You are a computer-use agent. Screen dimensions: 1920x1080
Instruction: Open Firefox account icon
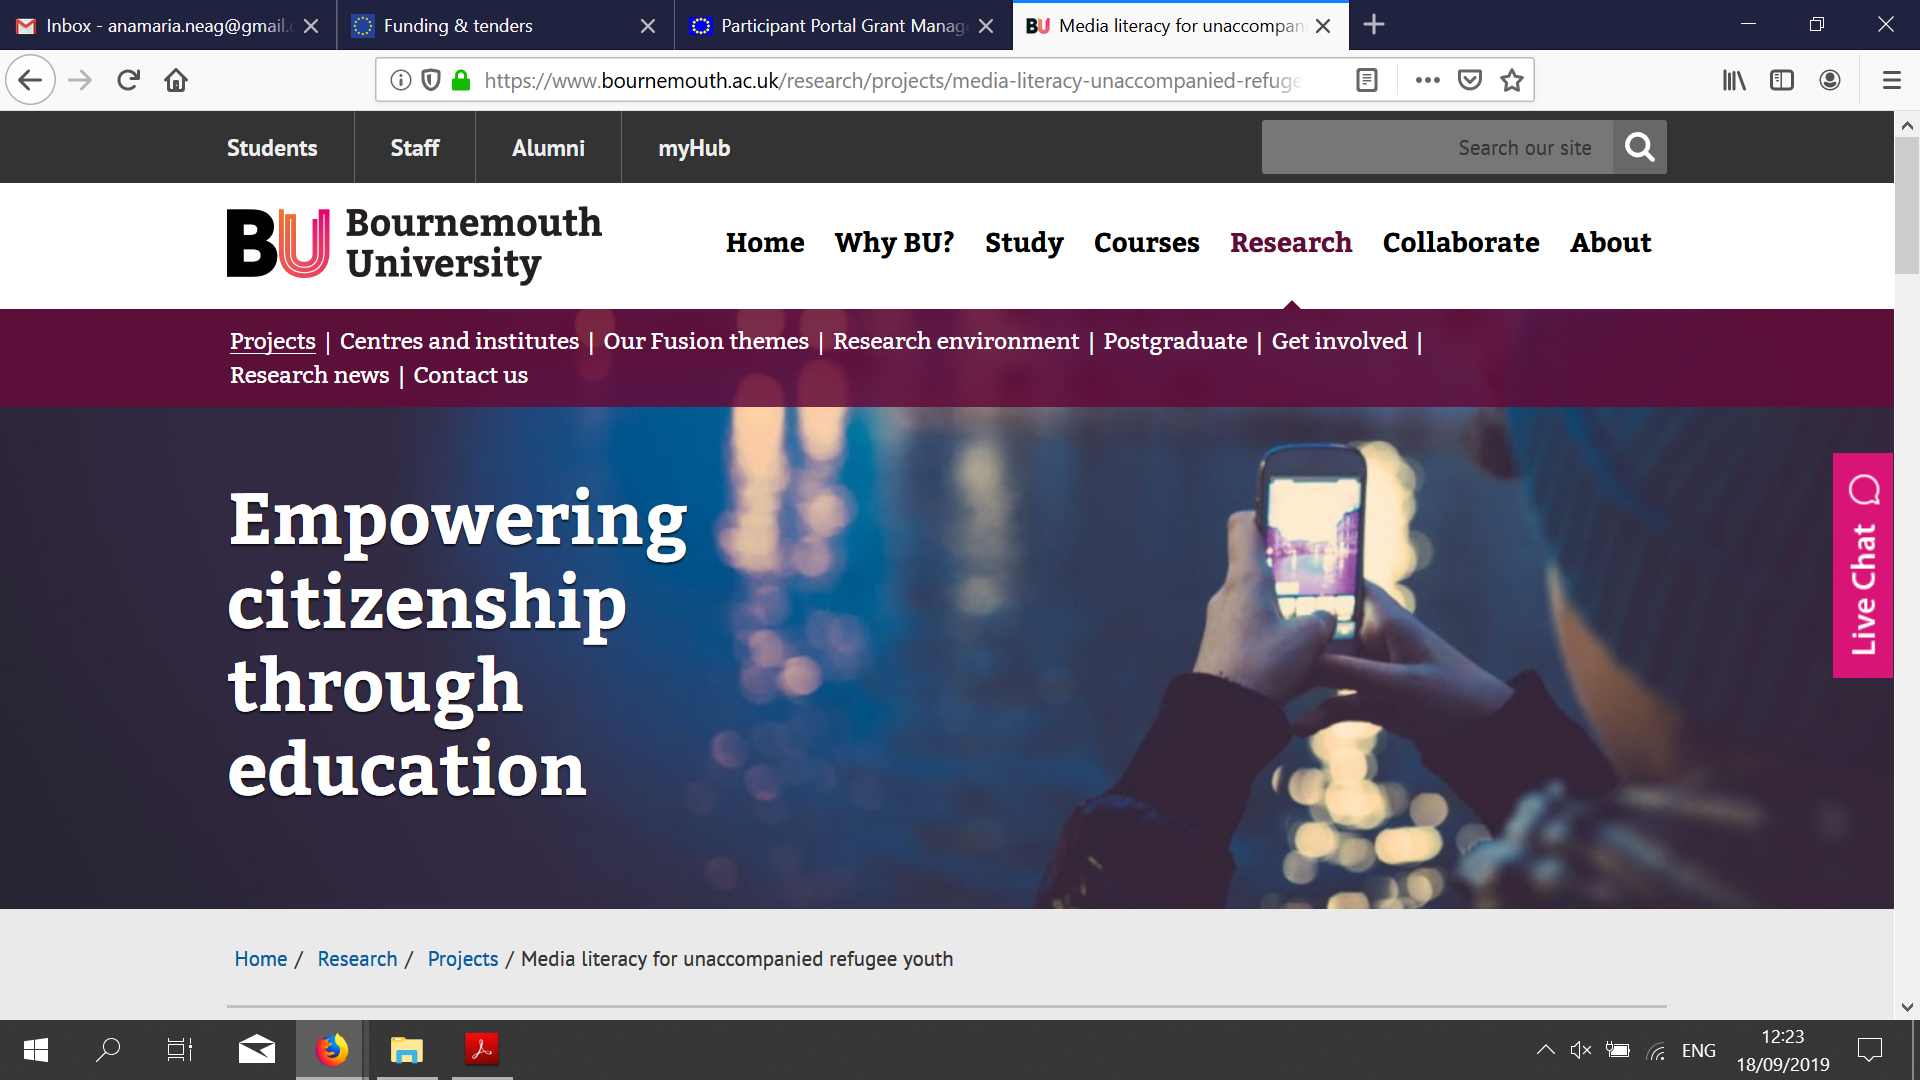(1829, 80)
